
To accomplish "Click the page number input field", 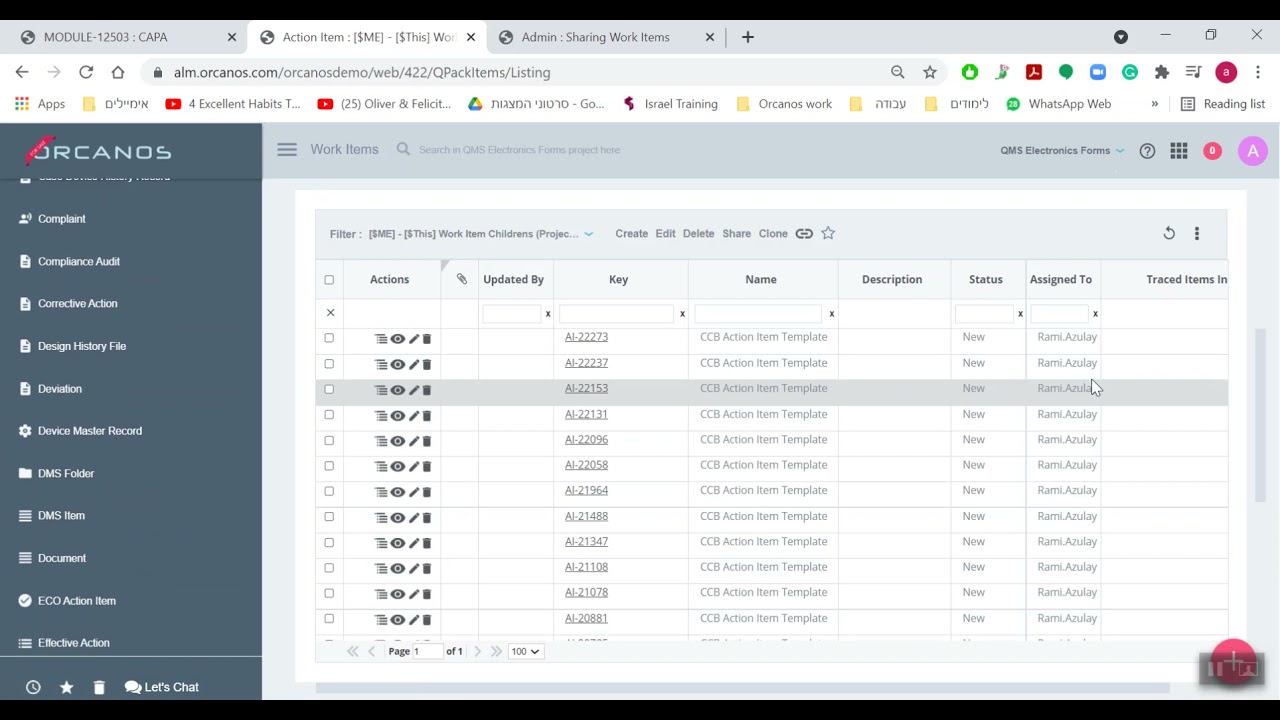I will click(x=427, y=652).
